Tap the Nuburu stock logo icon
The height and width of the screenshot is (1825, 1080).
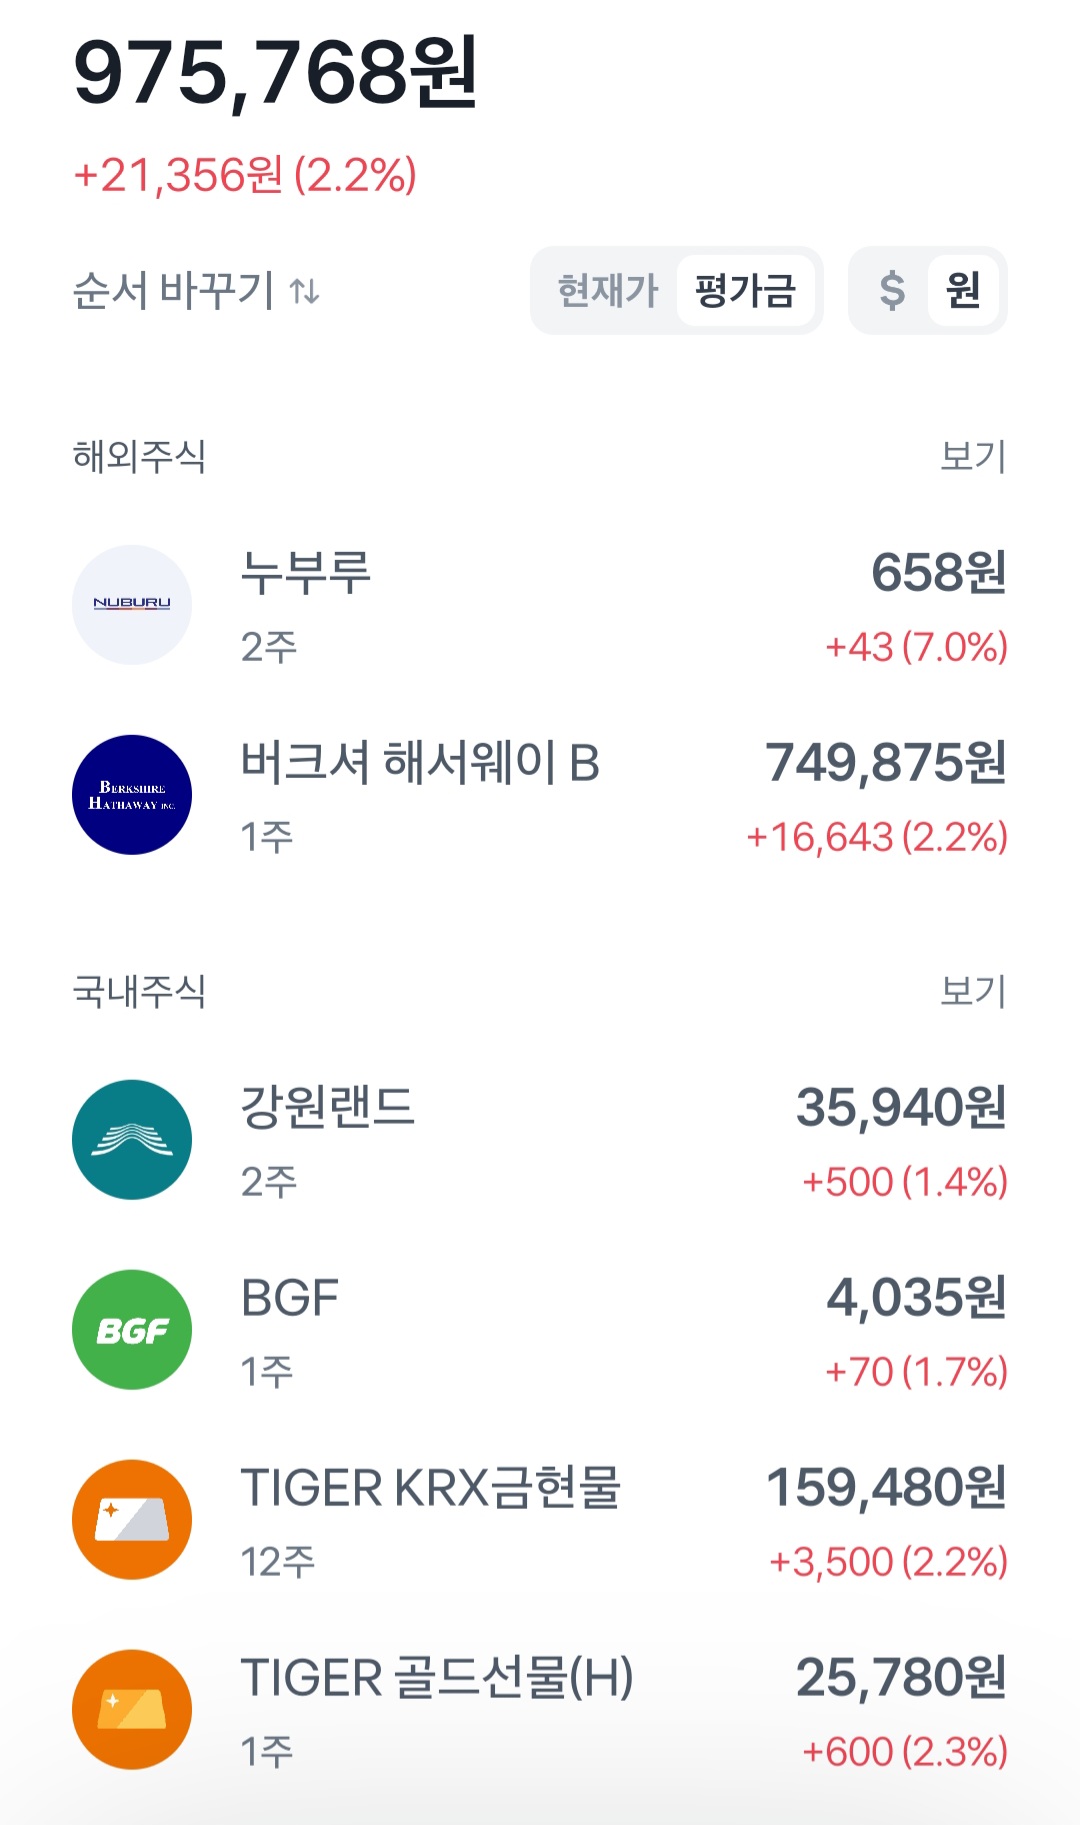pos(132,605)
